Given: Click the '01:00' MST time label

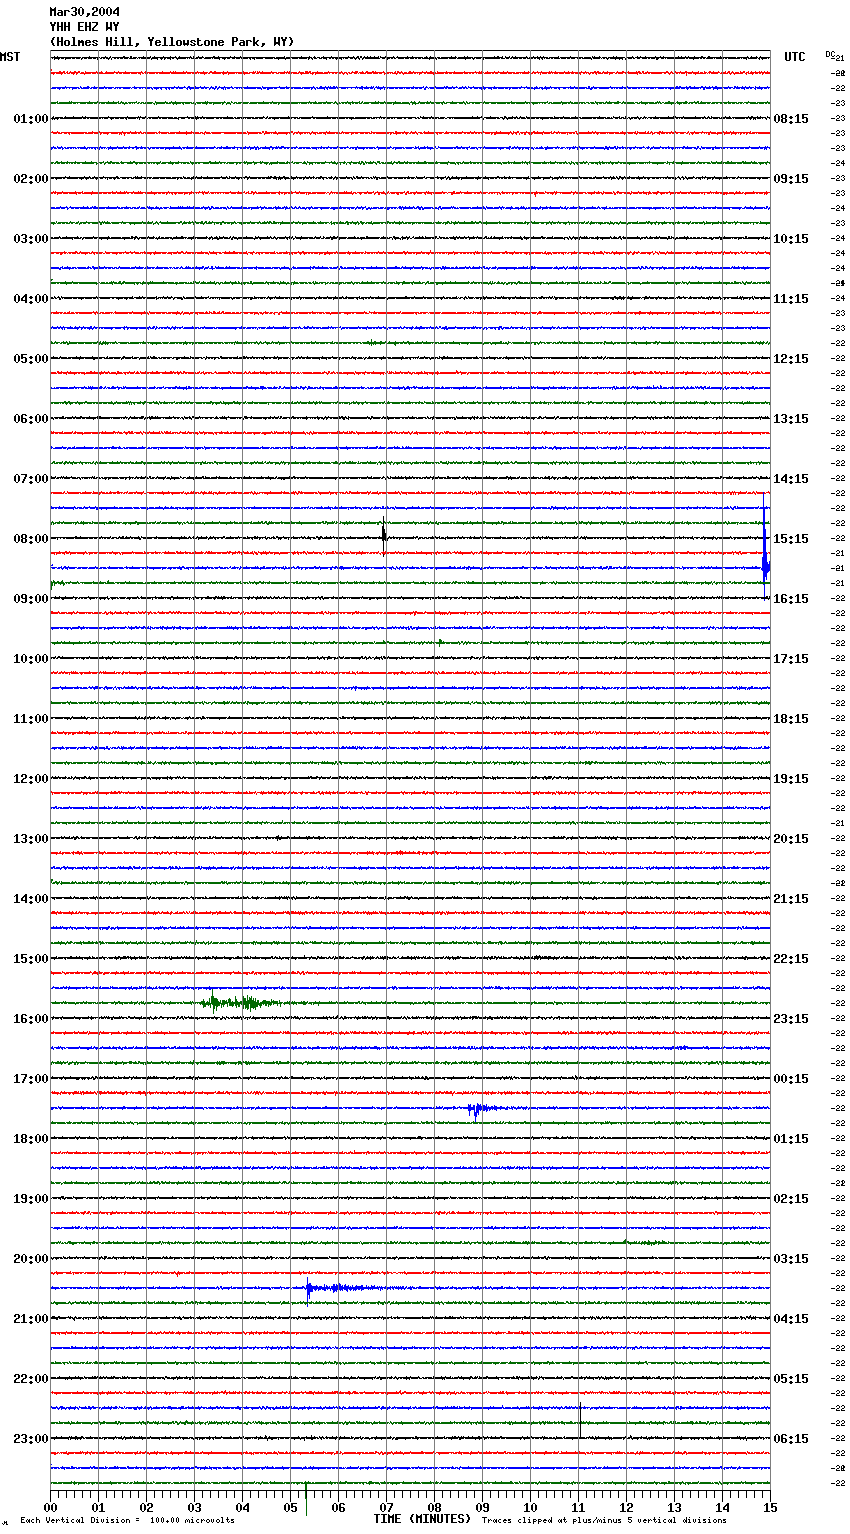Looking at the screenshot, I should click(x=31, y=119).
